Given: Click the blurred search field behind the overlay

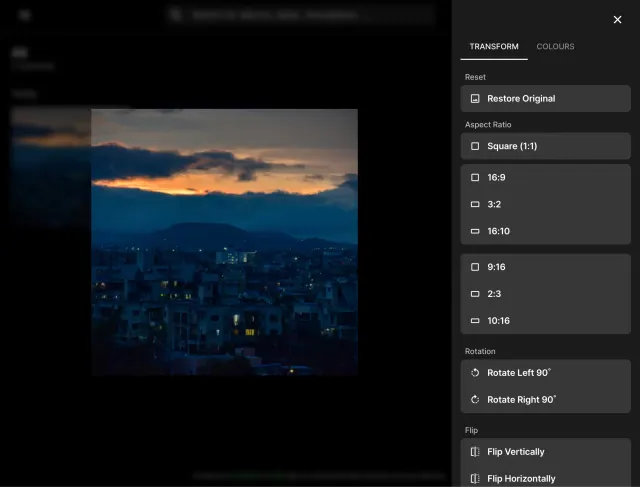Looking at the screenshot, I should point(300,15).
